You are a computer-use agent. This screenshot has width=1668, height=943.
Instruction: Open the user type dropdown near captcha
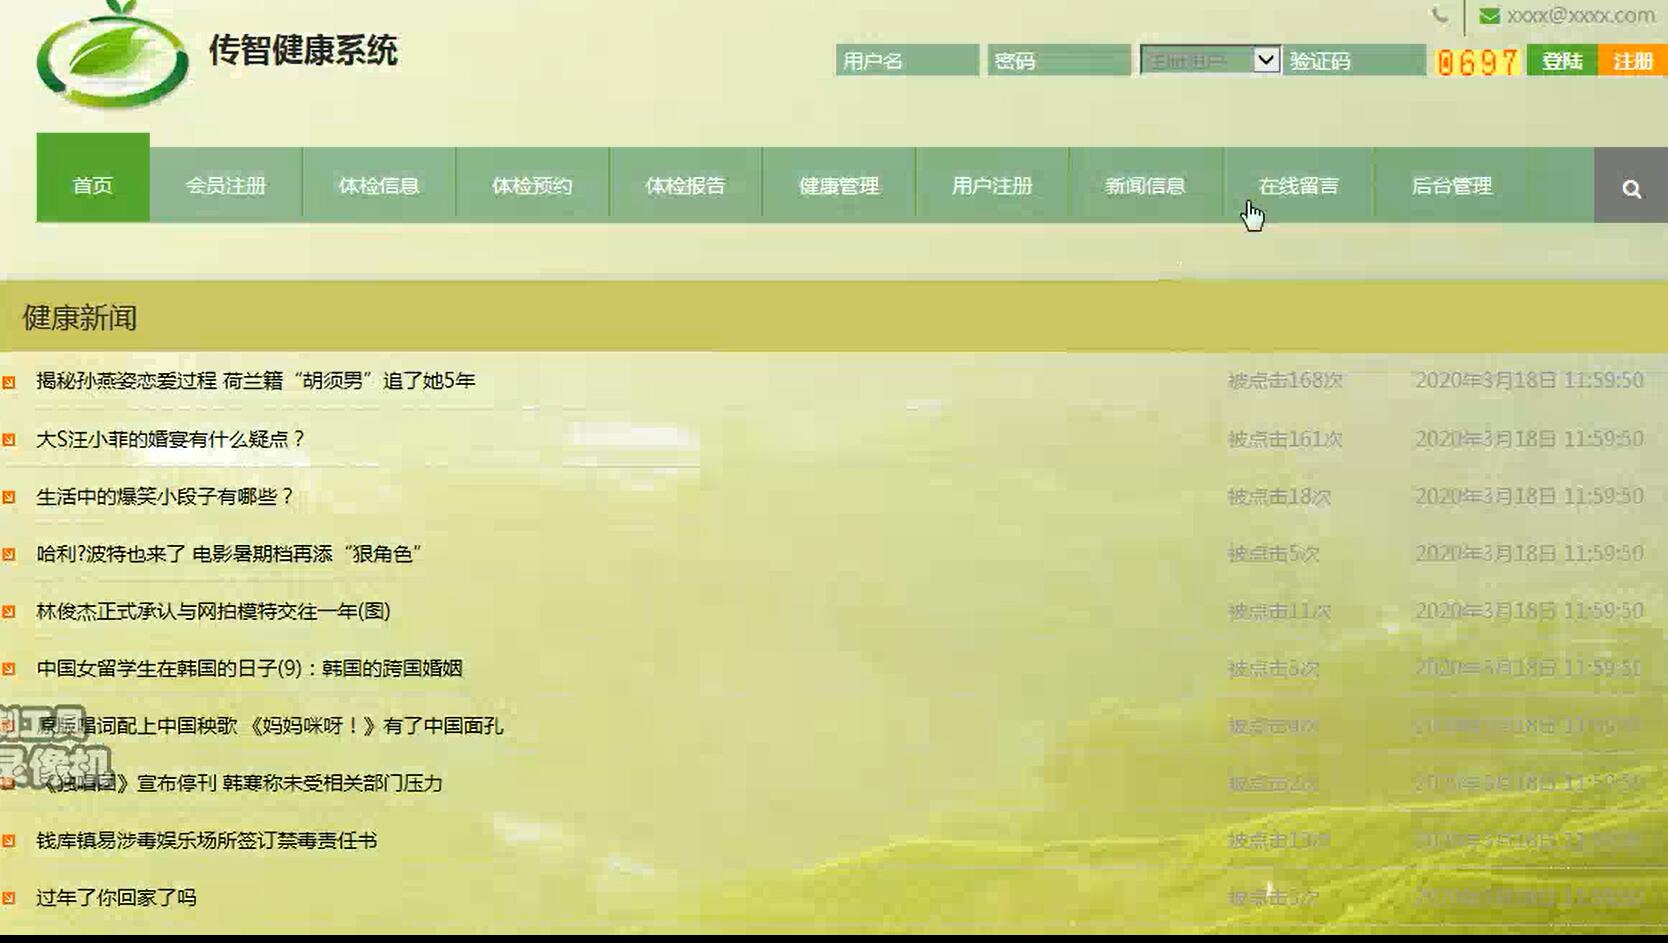pyautogui.click(x=1265, y=60)
